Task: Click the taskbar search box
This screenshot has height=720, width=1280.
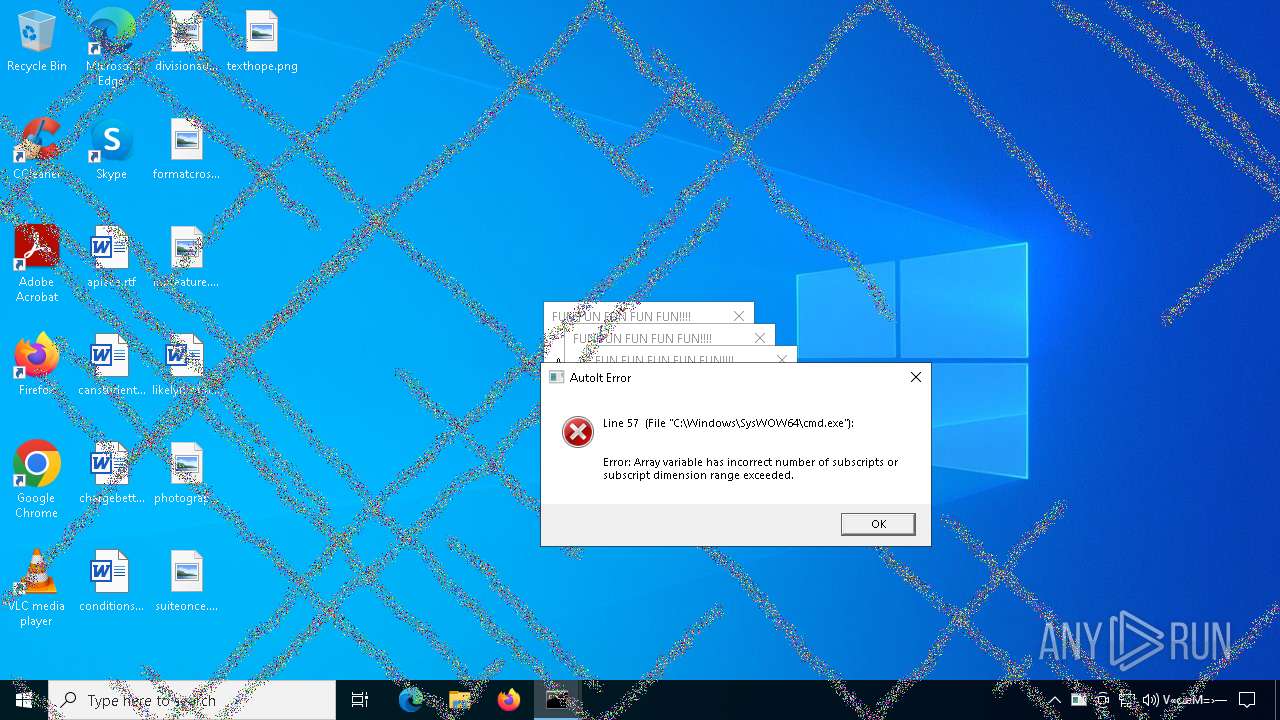Action: pos(192,700)
